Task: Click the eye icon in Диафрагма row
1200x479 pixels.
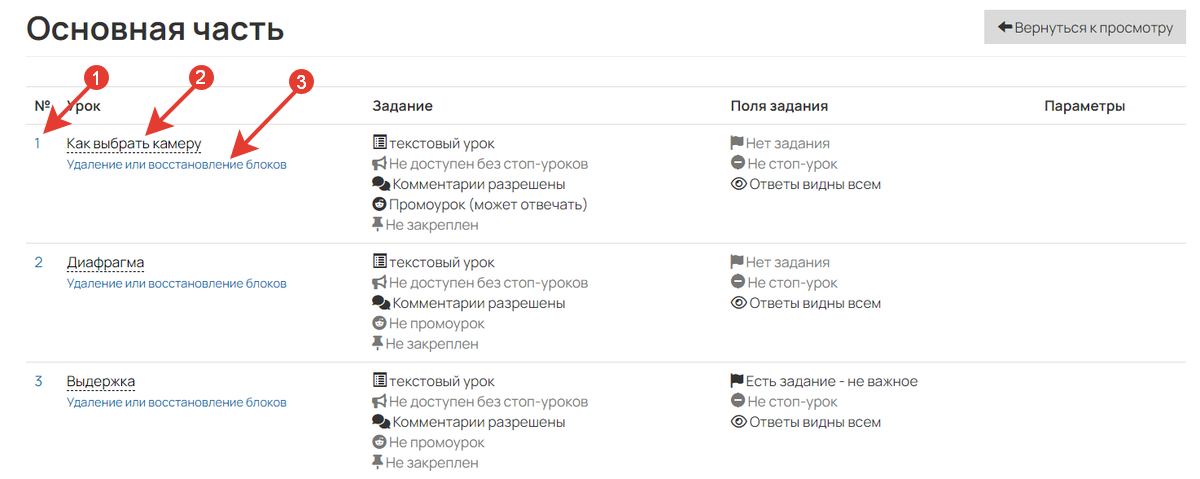Action: 739,303
